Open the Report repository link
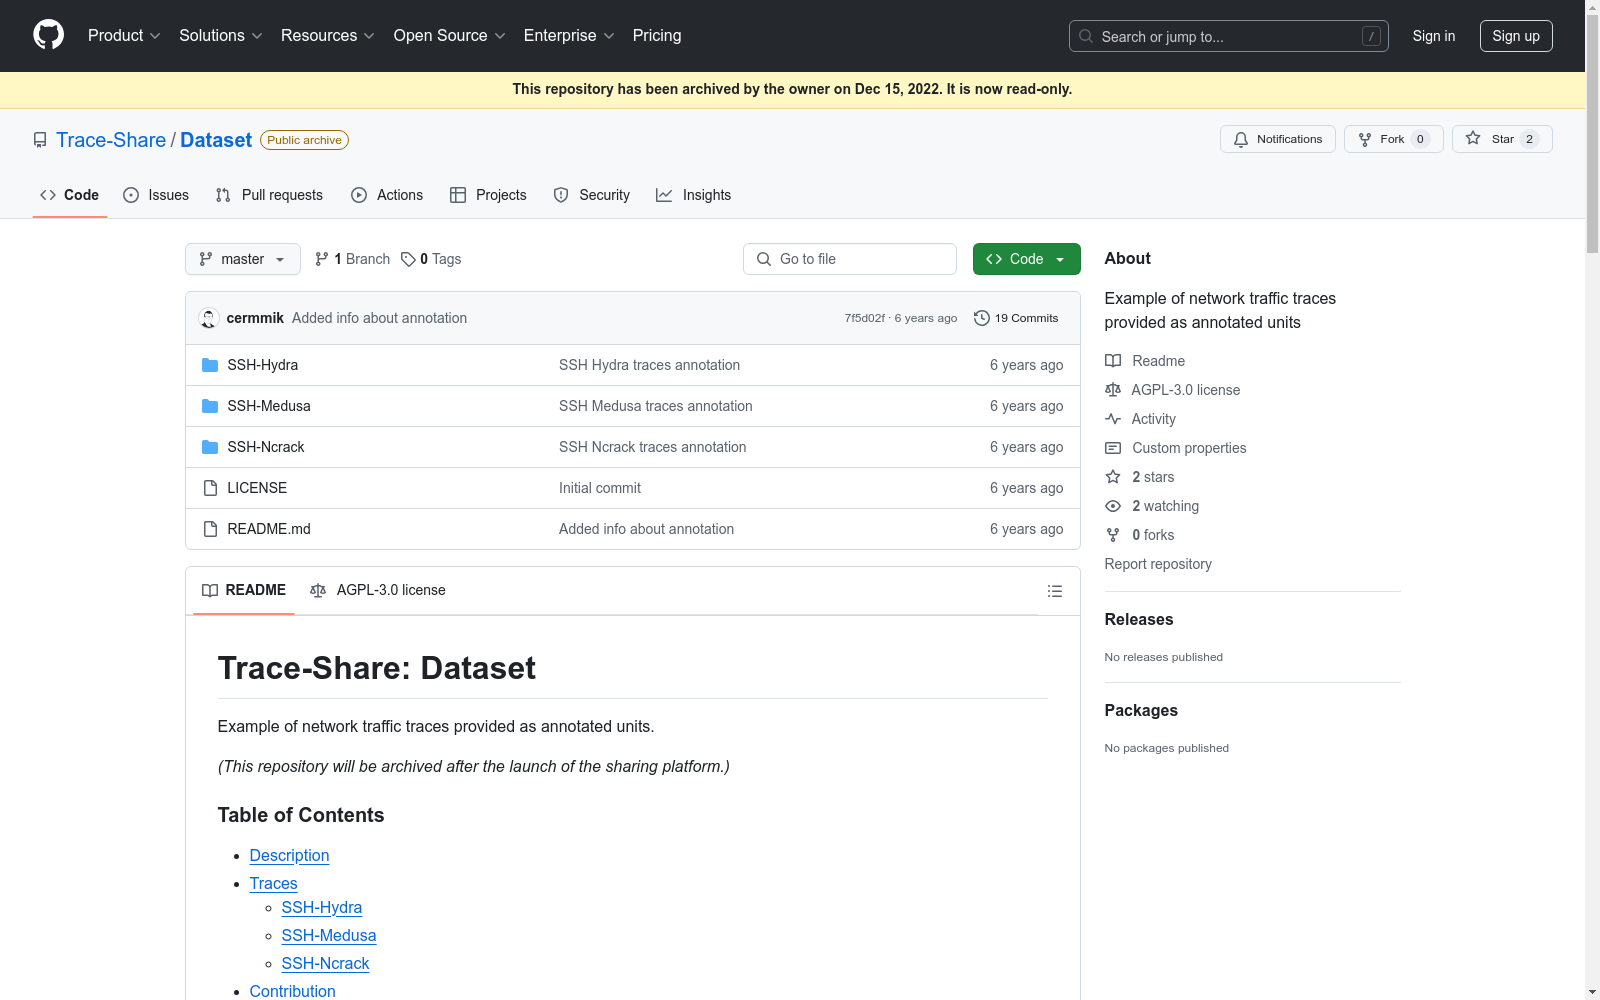Viewport: 1600px width, 1000px height. pos(1158,564)
